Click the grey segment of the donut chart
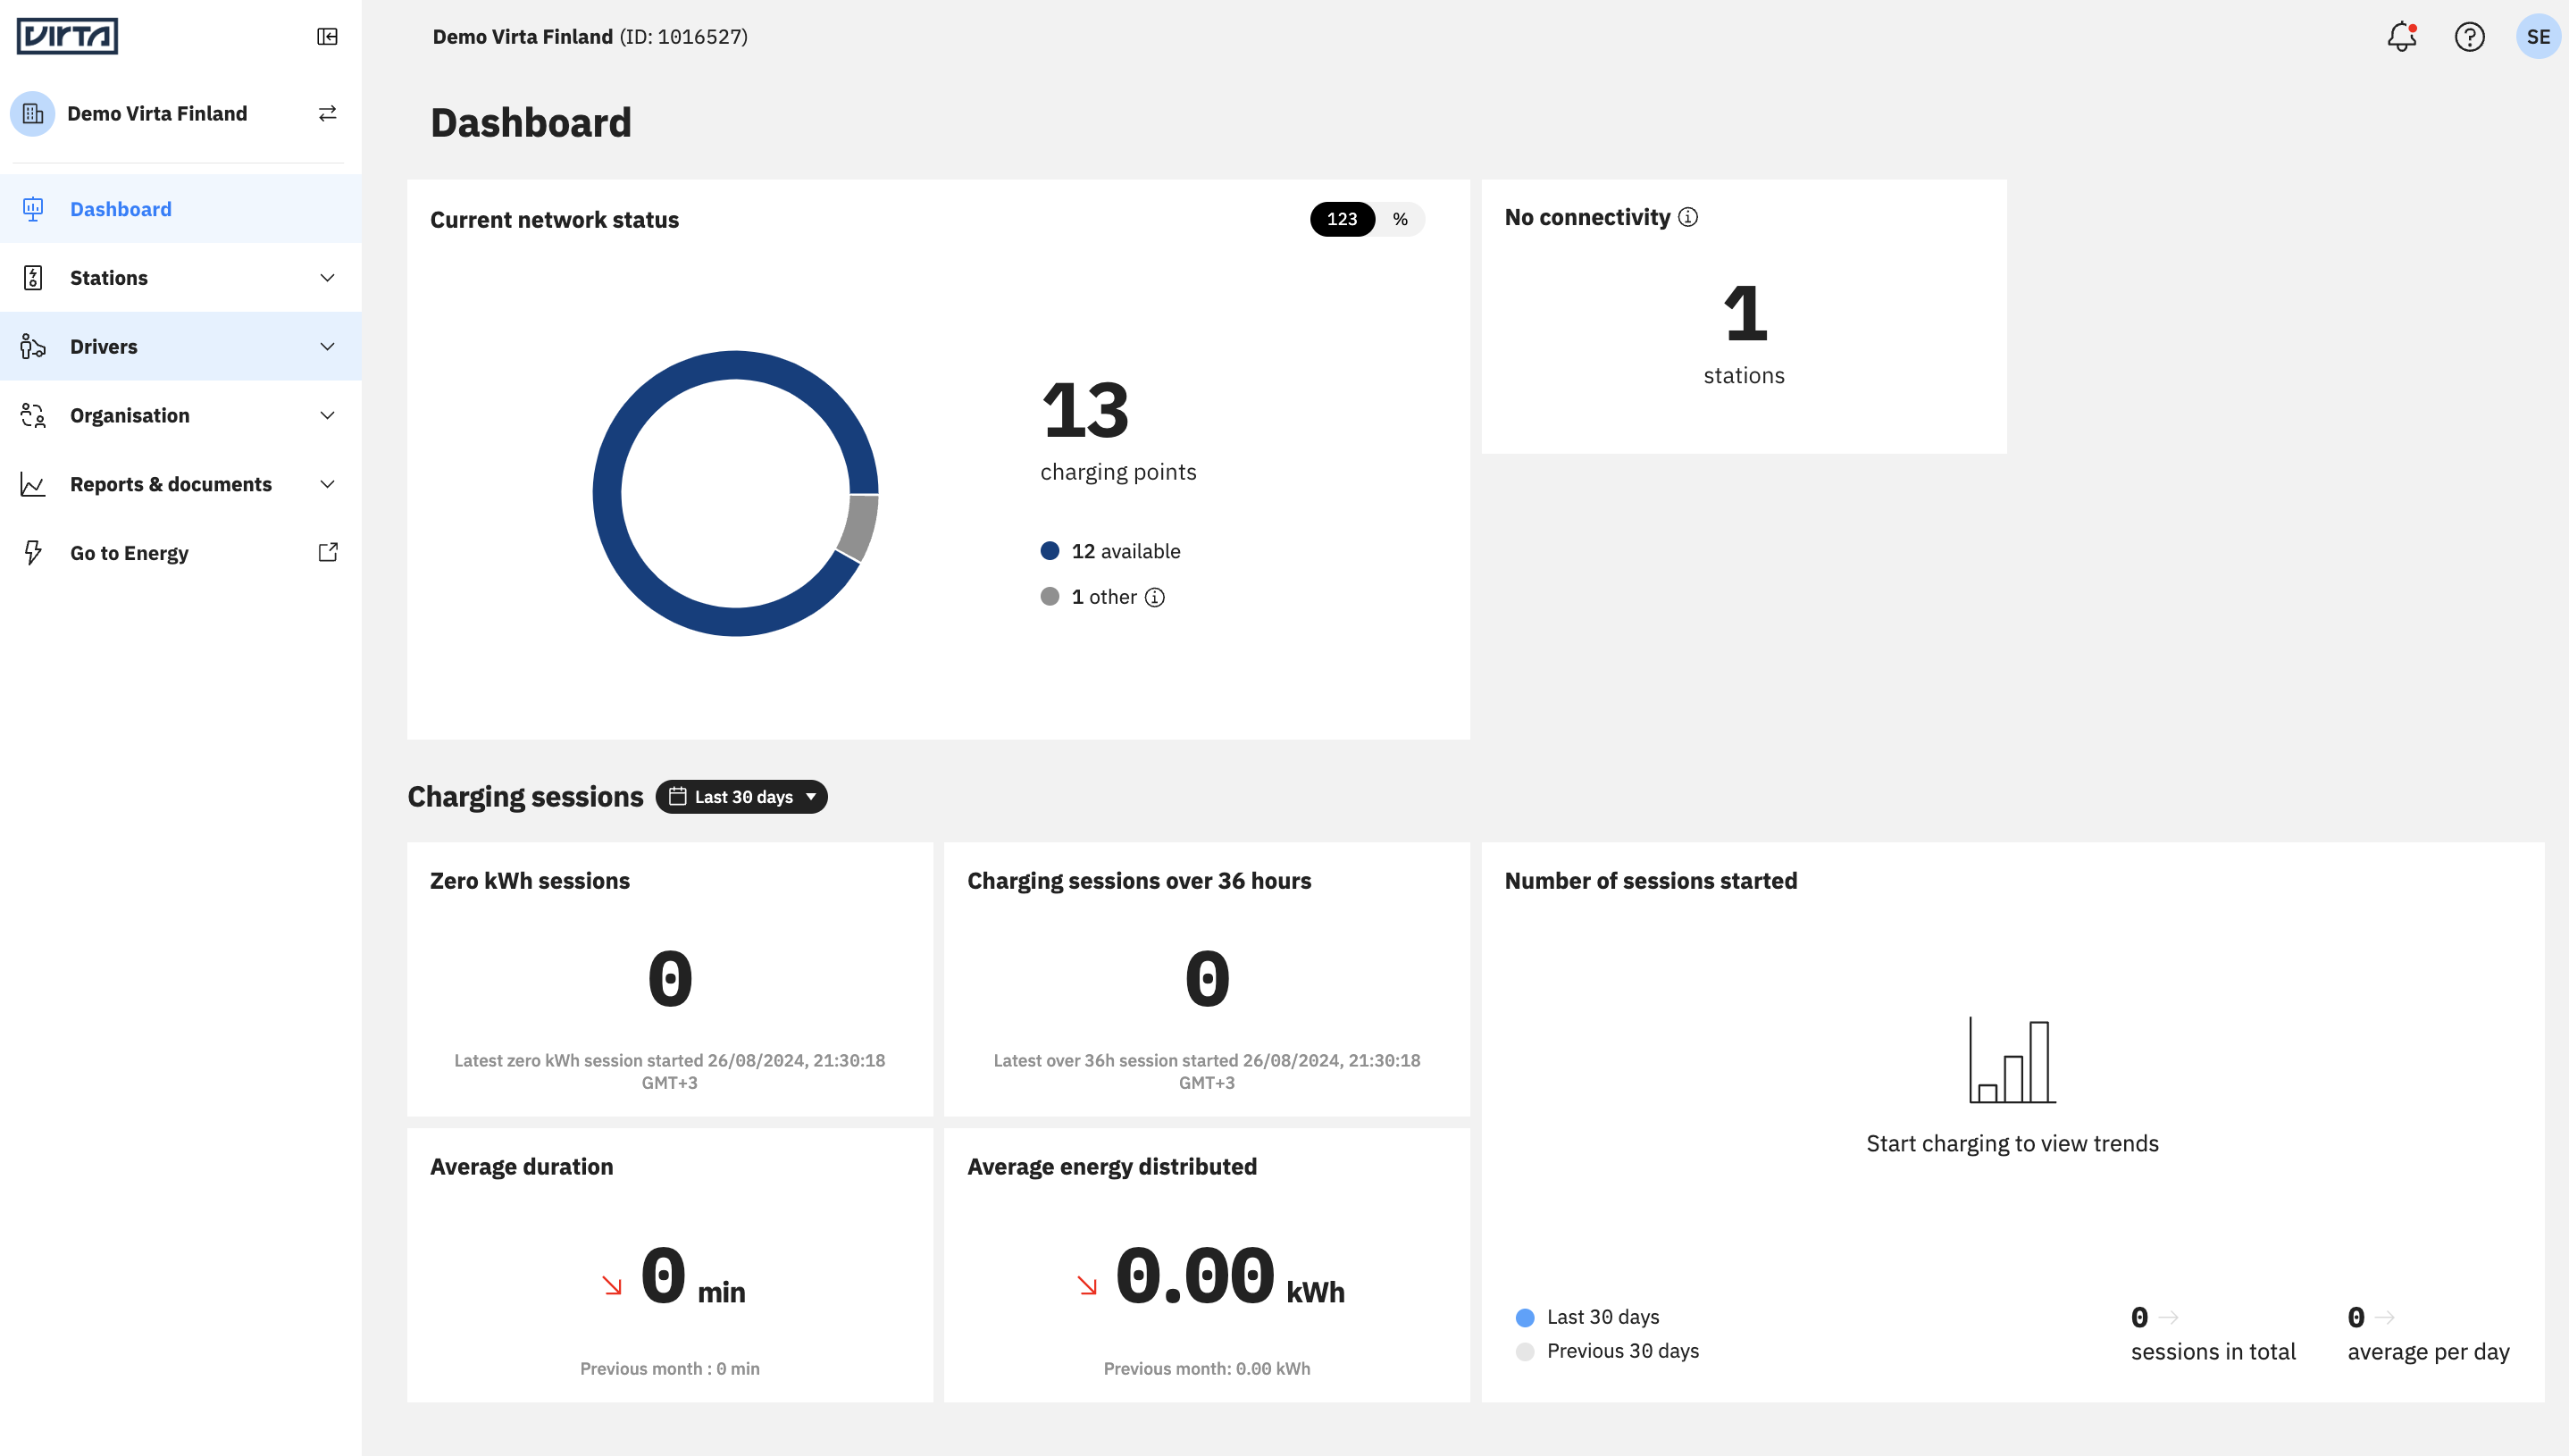Viewport: 2569px width, 1456px height. pos(858,527)
